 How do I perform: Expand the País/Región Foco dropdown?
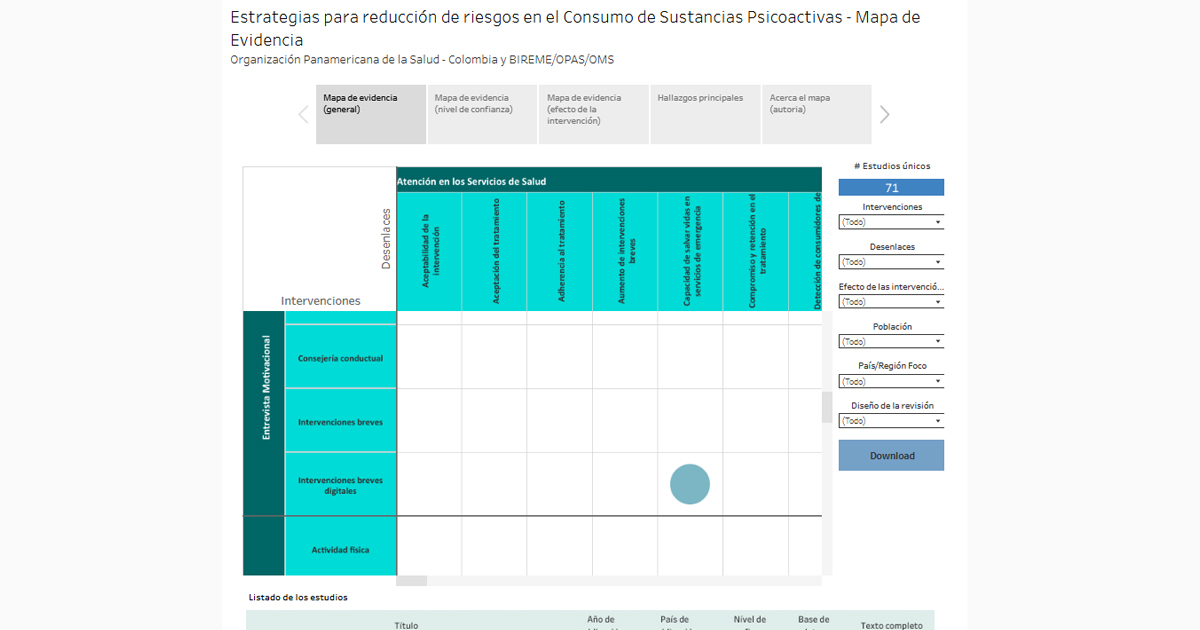click(x=891, y=382)
